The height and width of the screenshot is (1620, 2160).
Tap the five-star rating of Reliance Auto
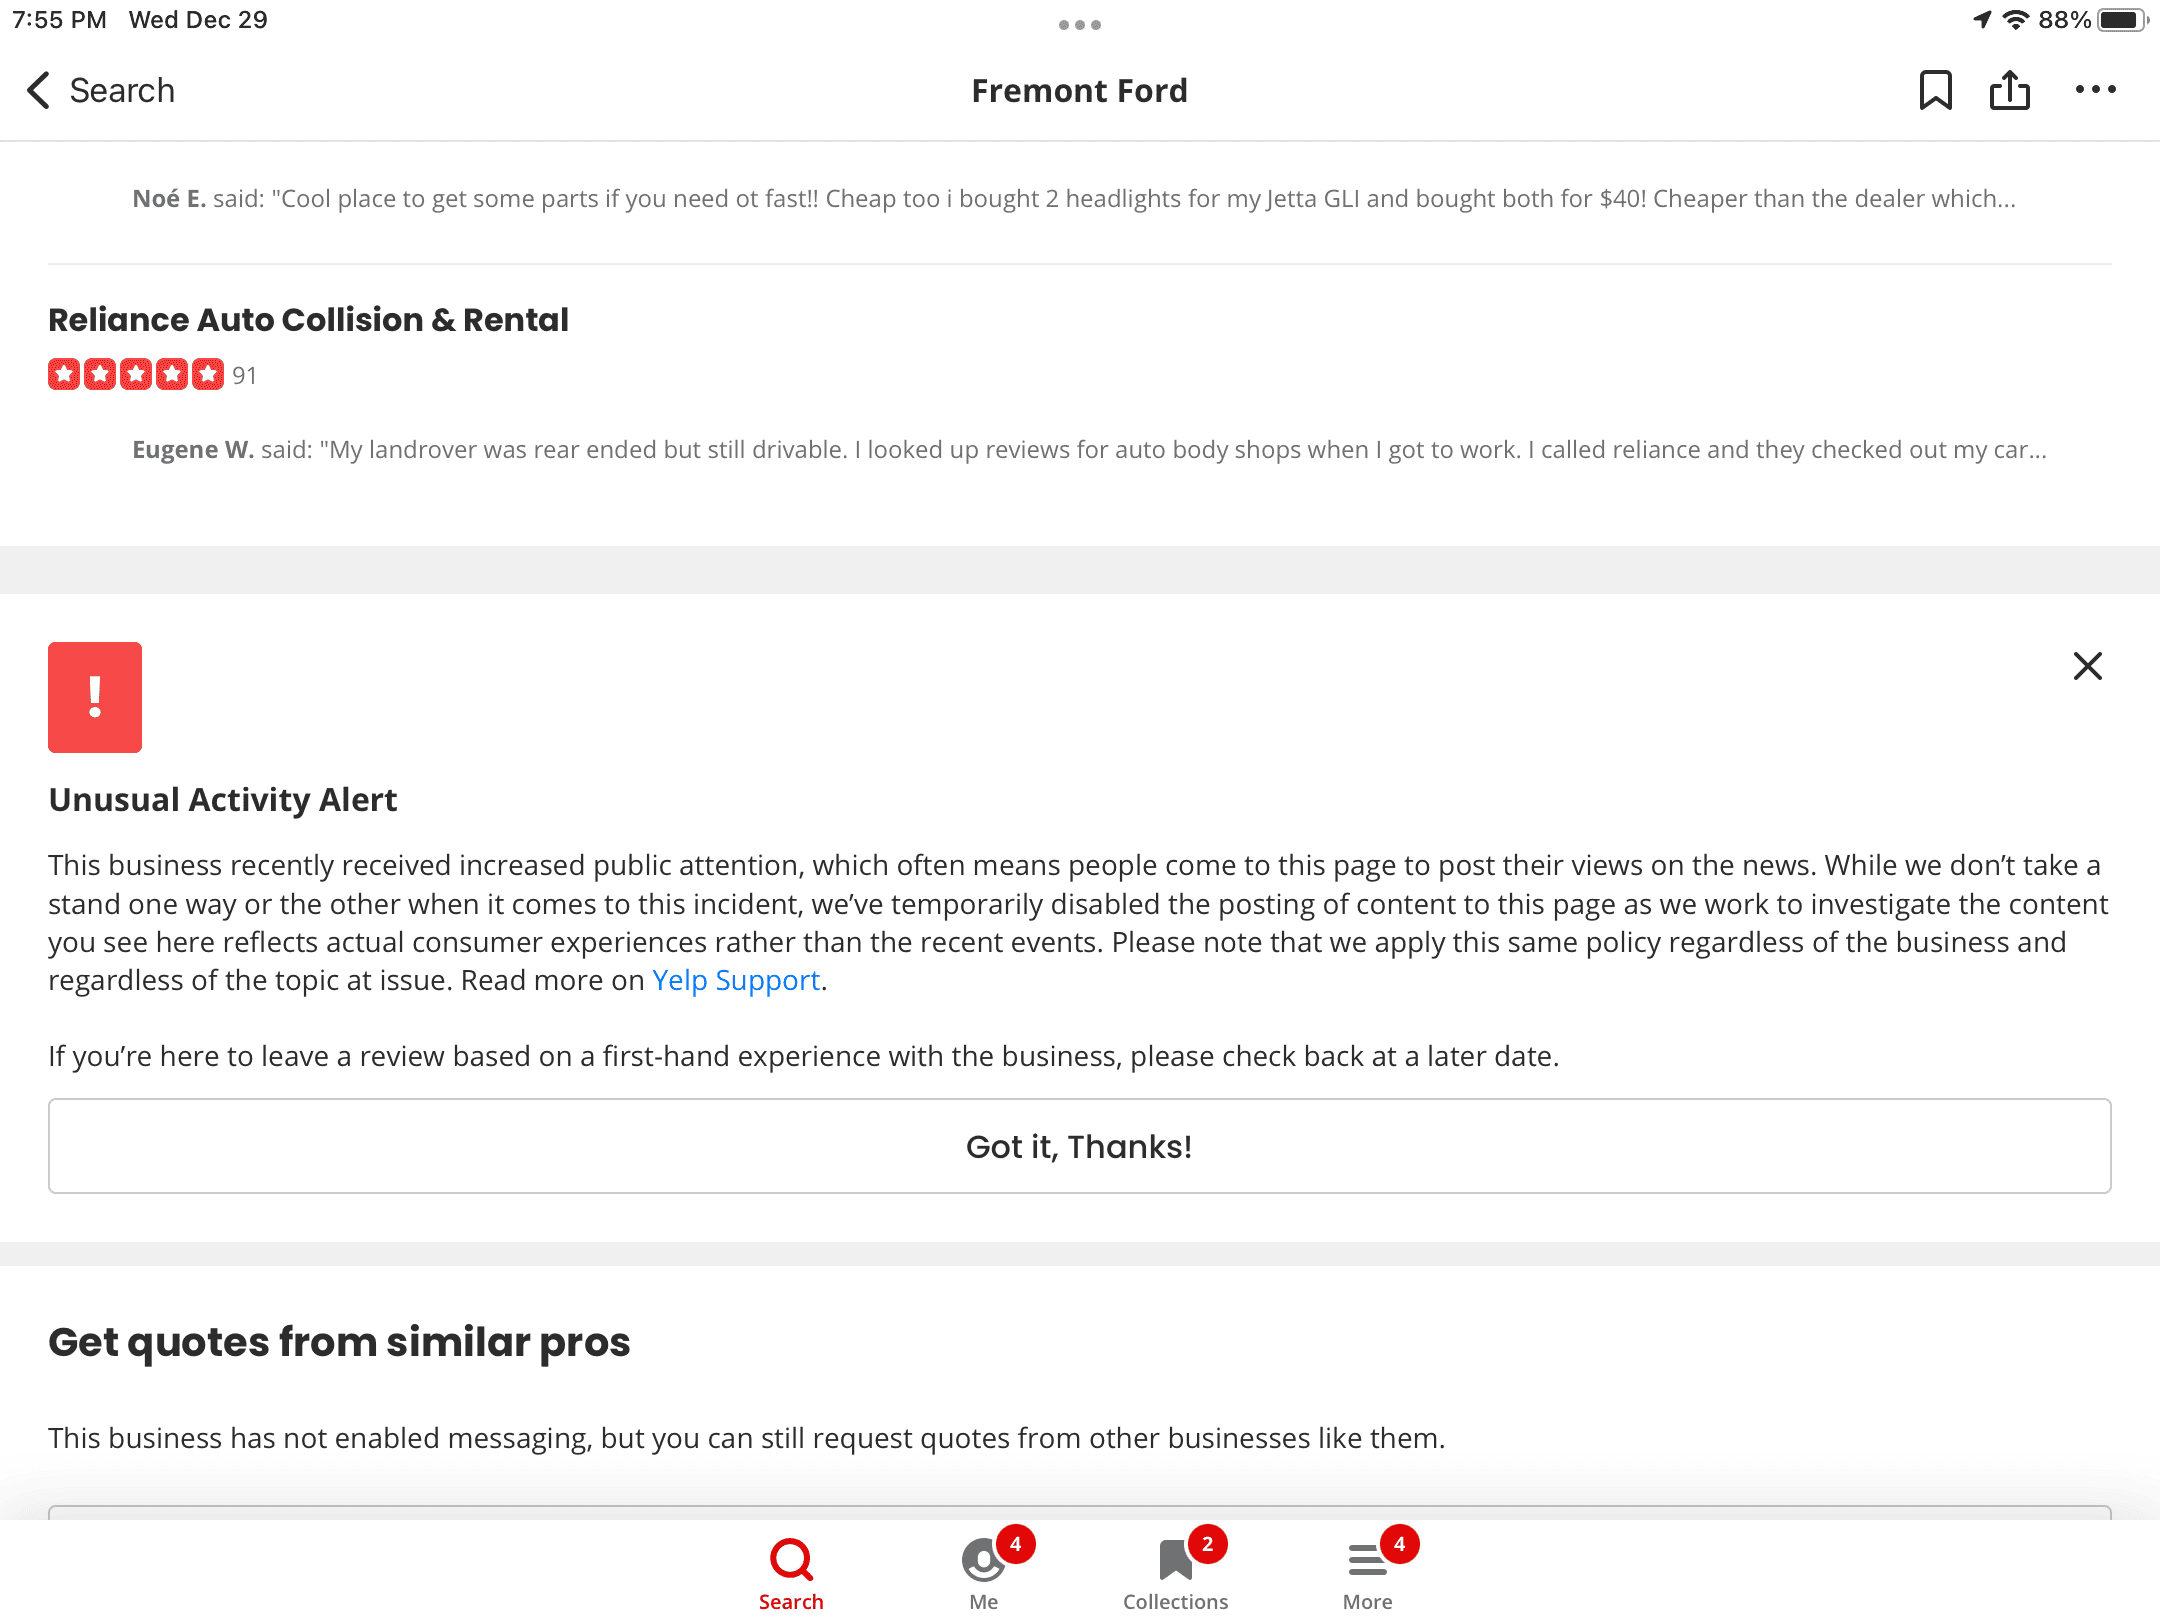(x=136, y=375)
